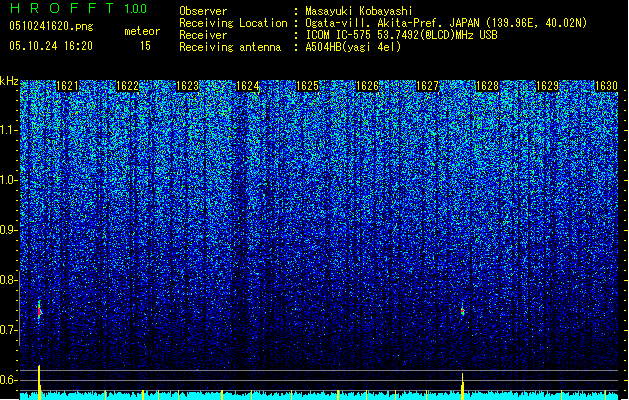Click the 1.1 kHz axis label

[9, 130]
